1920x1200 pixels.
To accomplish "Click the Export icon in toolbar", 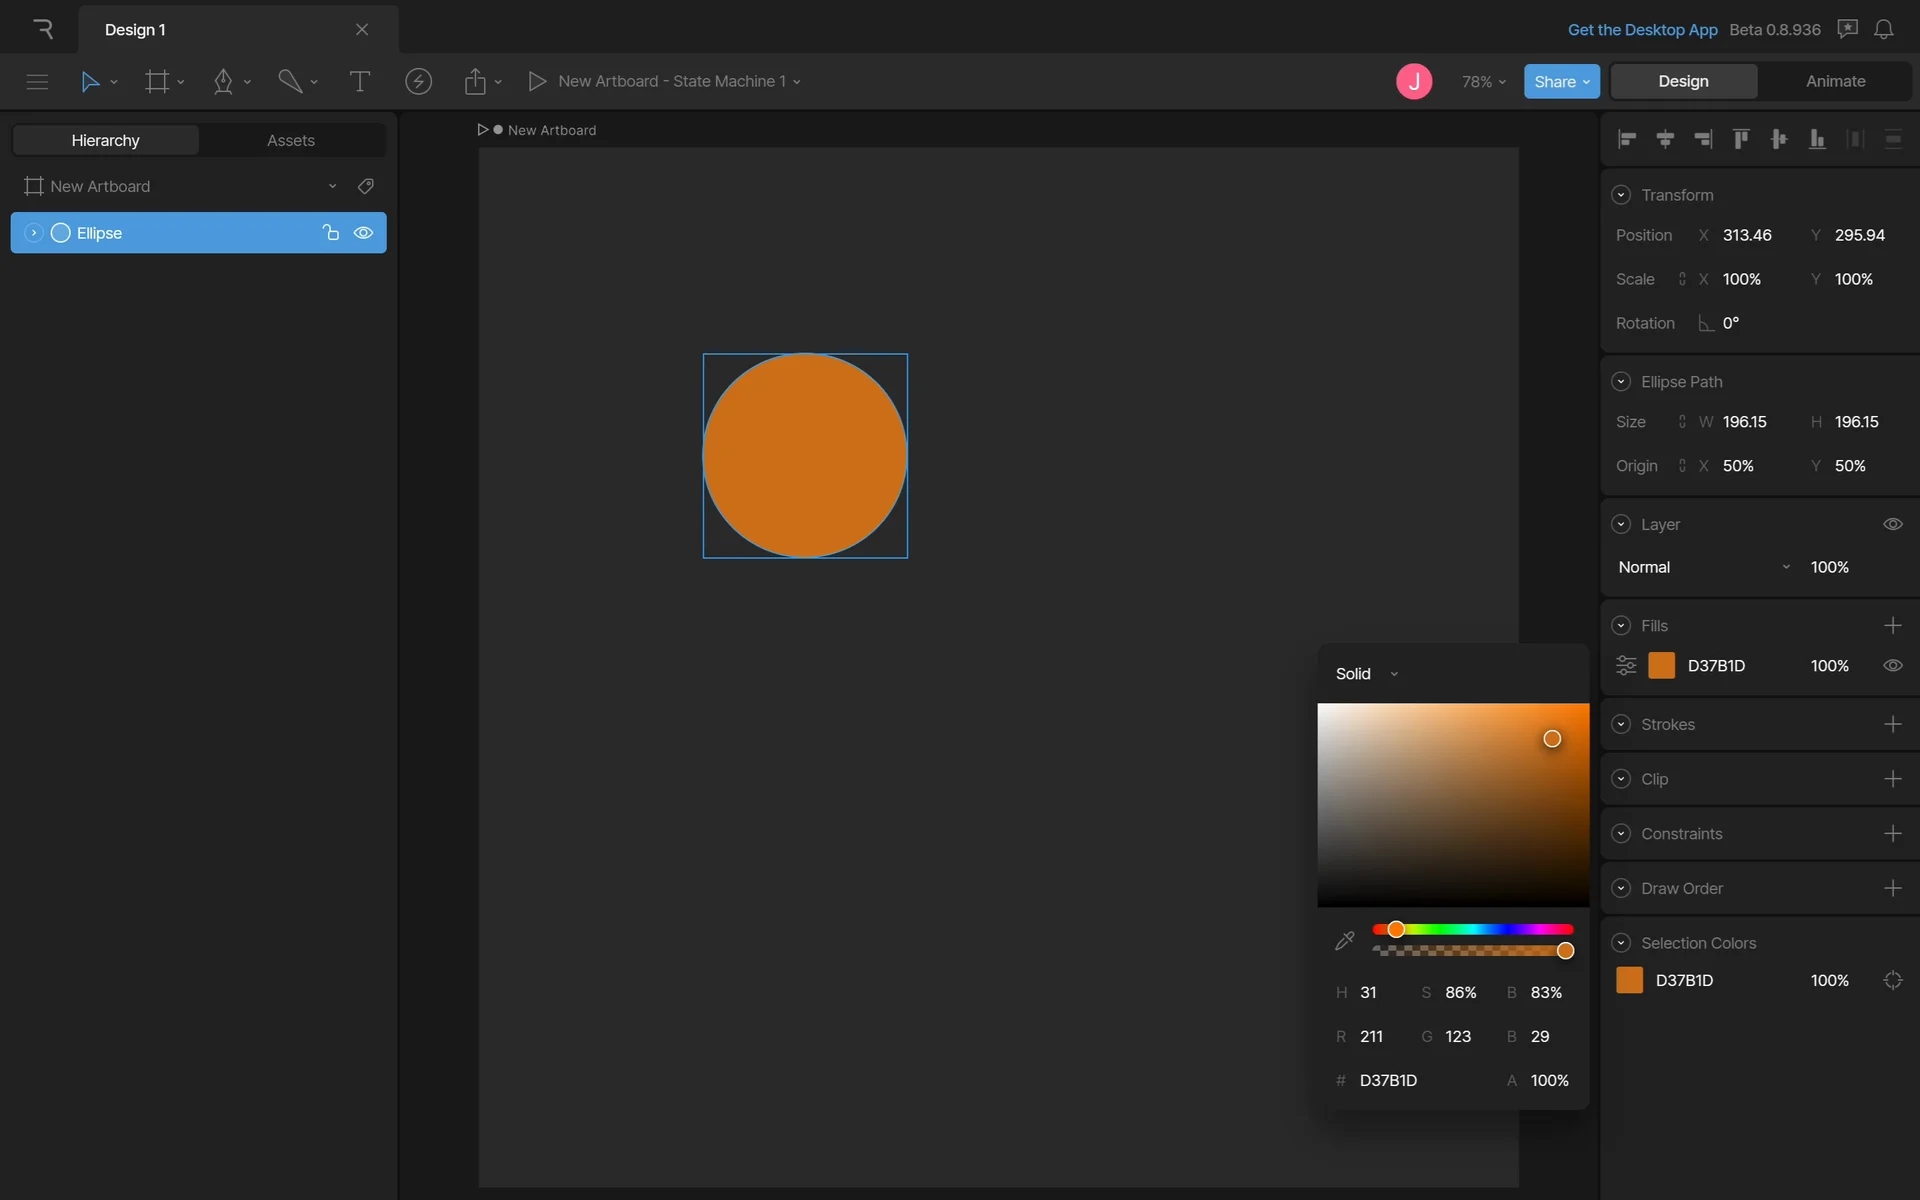I will click(475, 82).
